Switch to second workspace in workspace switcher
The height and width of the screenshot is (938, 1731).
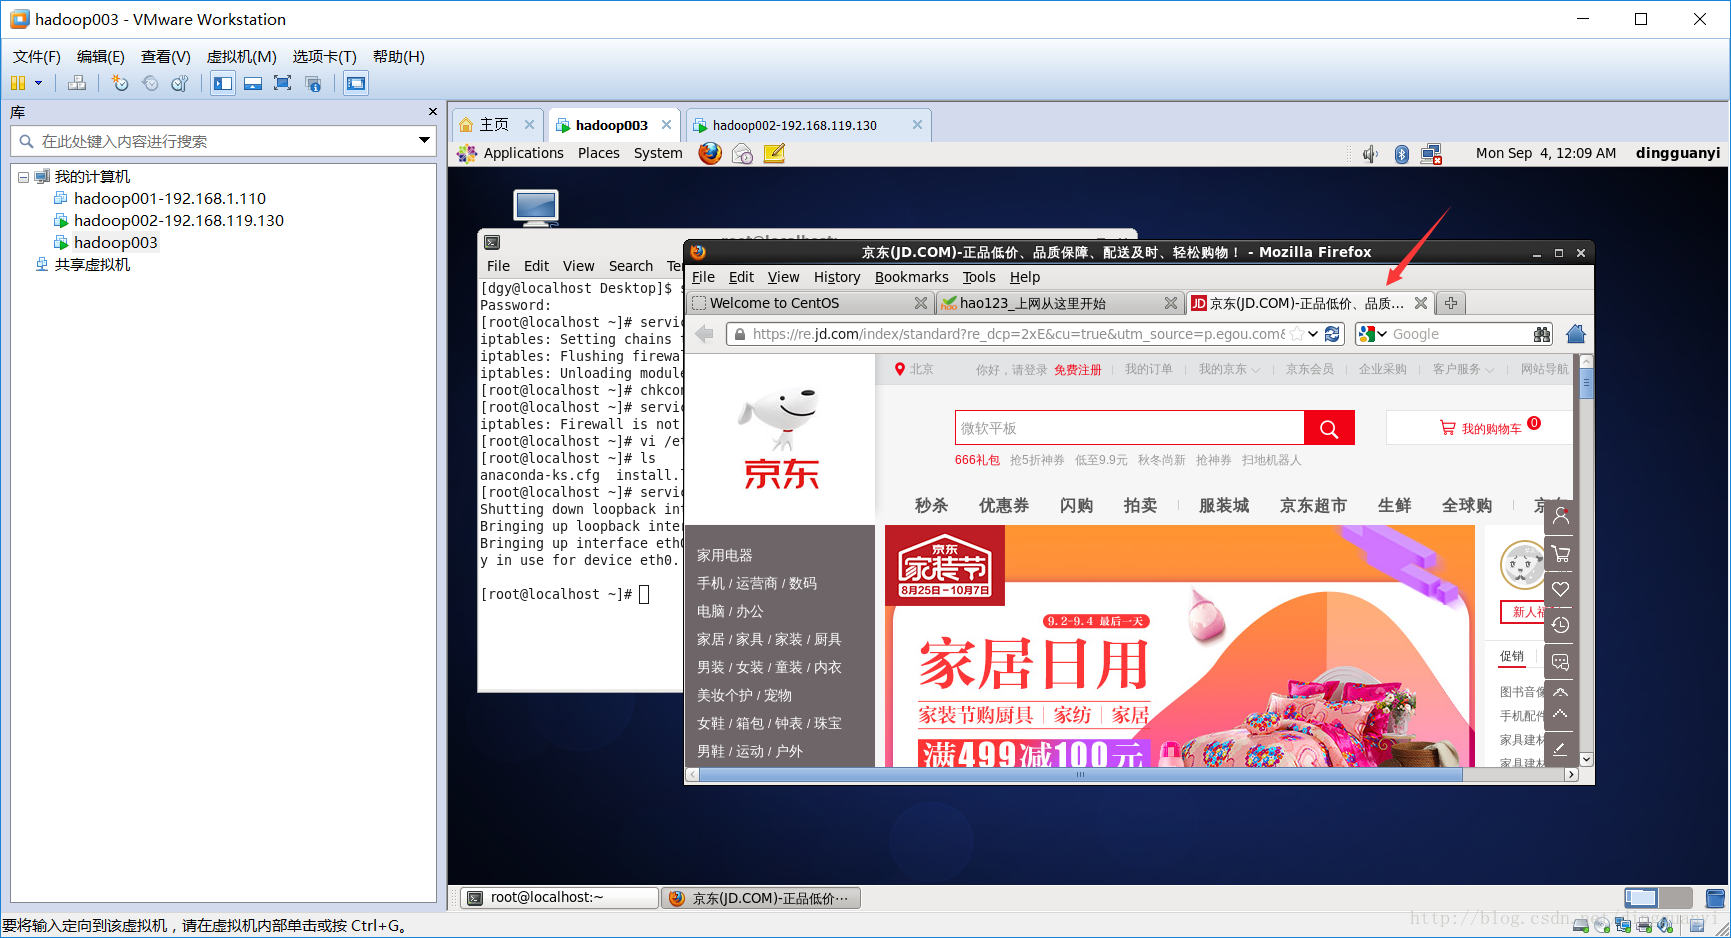tap(1676, 898)
